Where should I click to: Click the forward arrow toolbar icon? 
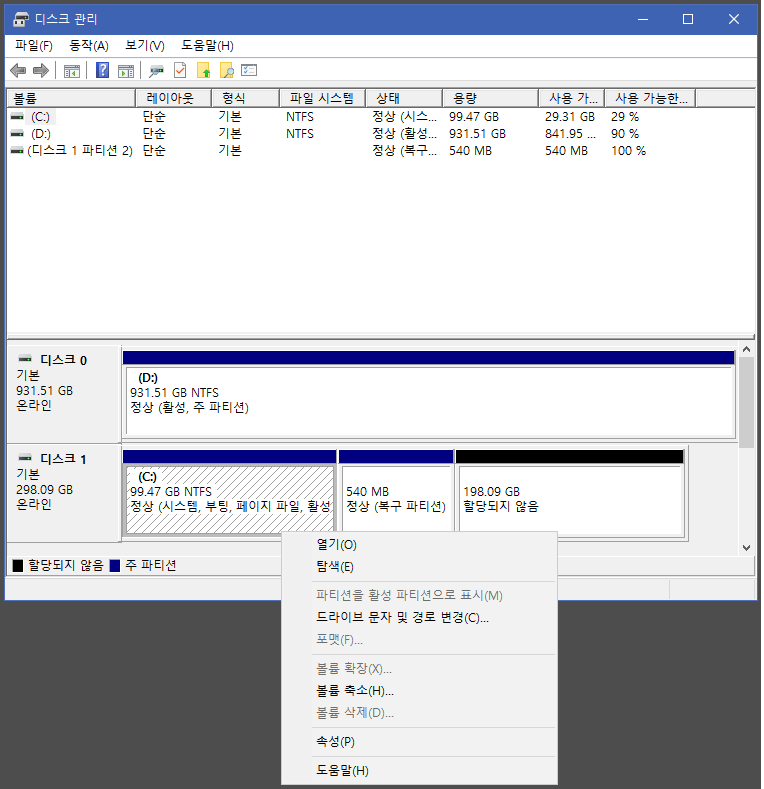(x=41, y=70)
